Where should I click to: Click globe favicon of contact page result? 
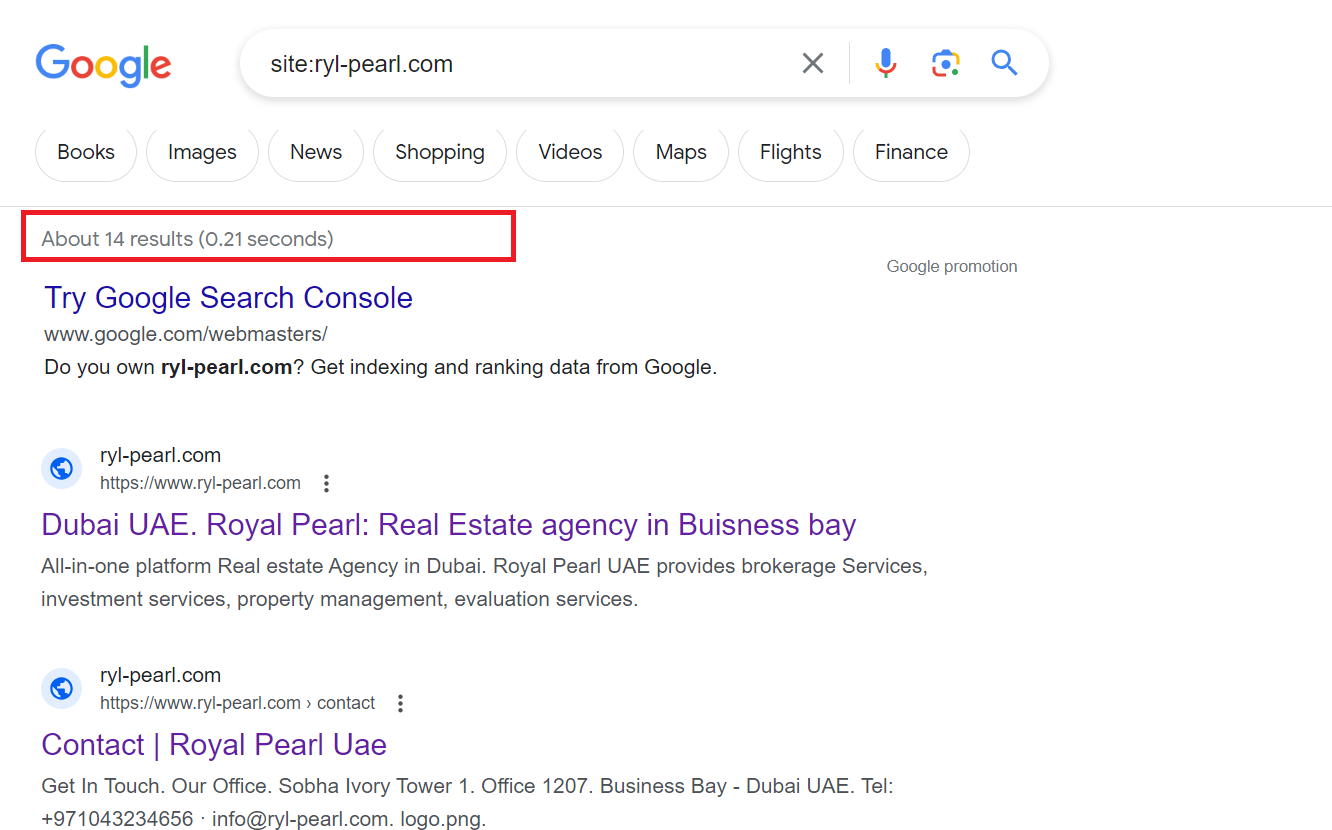[x=61, y=688]
